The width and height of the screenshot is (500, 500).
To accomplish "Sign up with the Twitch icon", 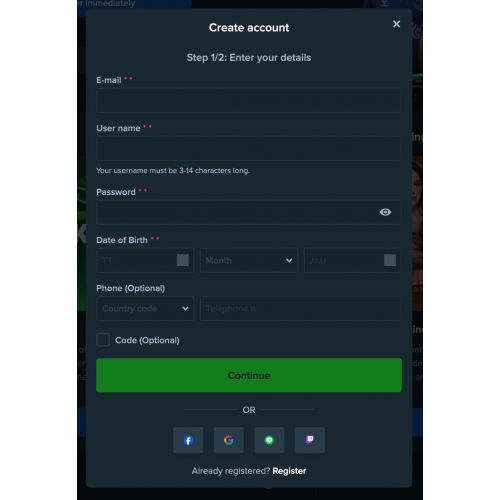I will point(310,440).
